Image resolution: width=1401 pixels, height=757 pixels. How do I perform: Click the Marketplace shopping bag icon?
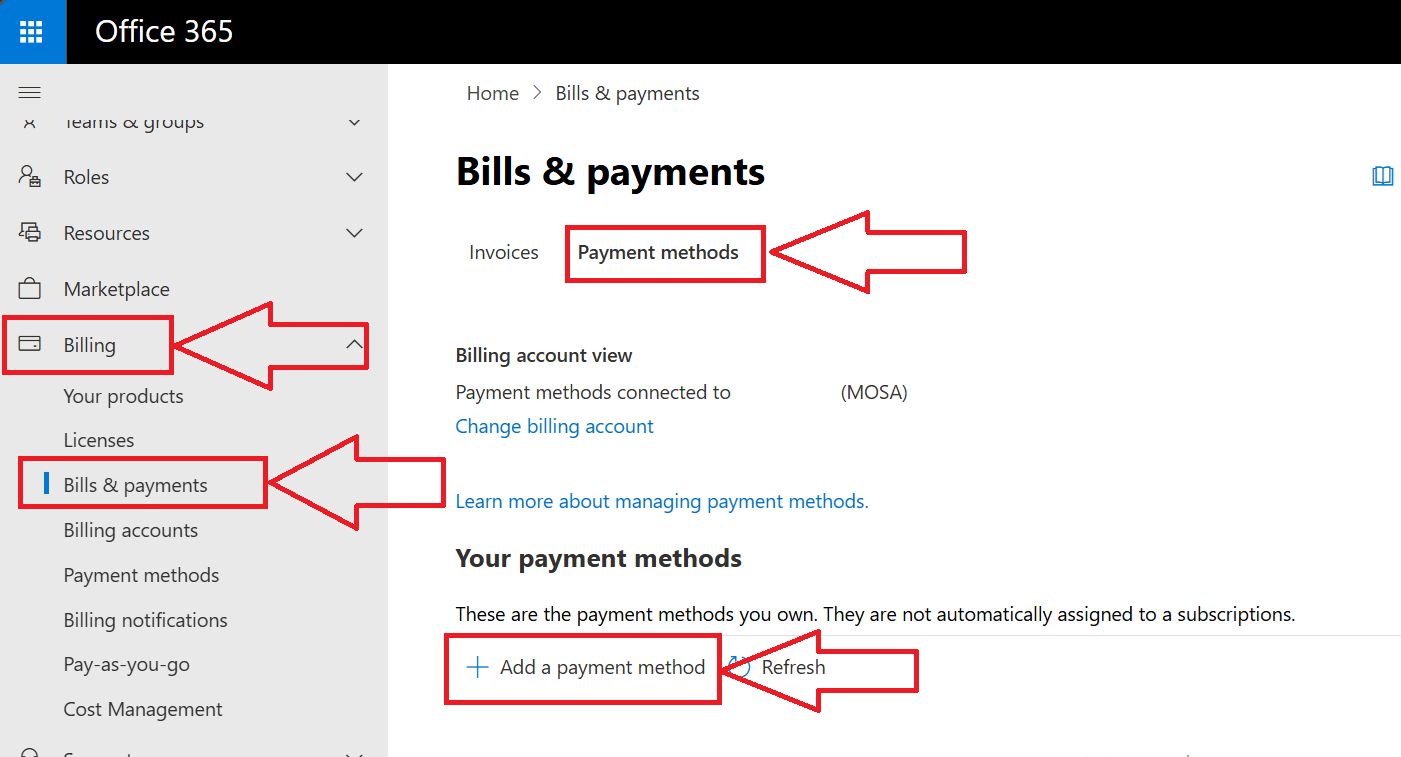click(x=30, y=289)
